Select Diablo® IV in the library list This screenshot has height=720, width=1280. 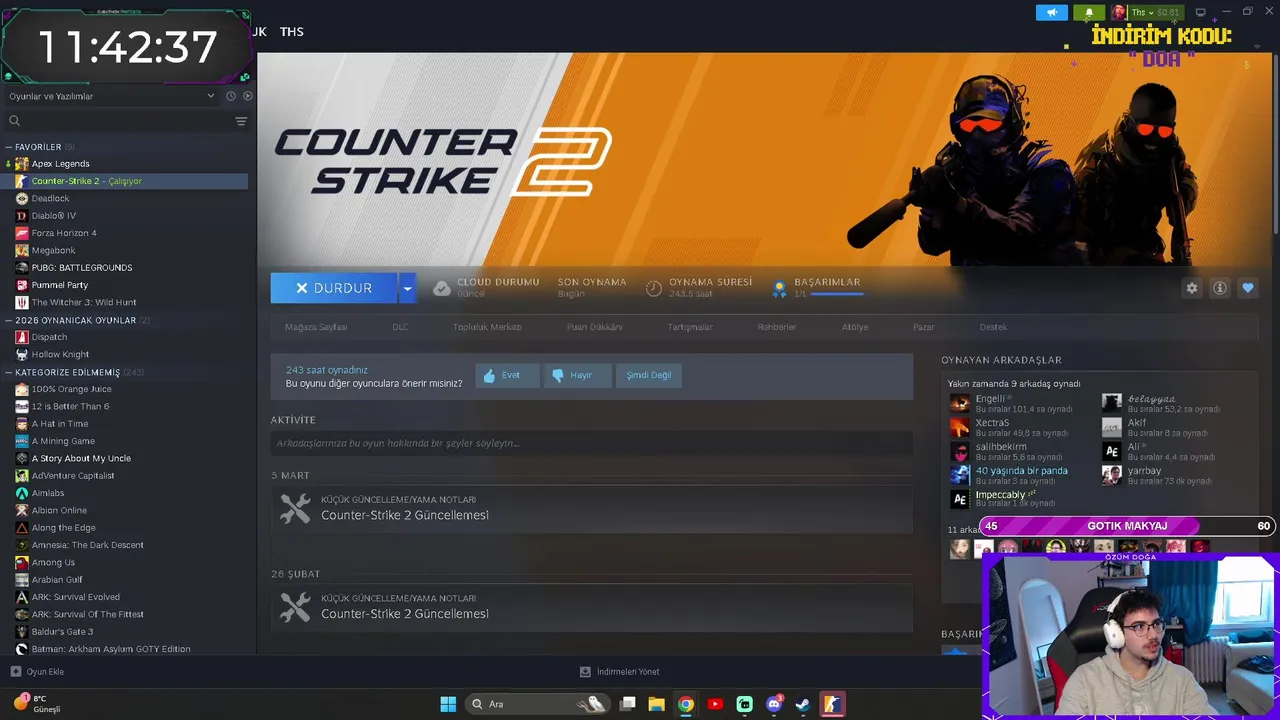click(x=53, y=216)
